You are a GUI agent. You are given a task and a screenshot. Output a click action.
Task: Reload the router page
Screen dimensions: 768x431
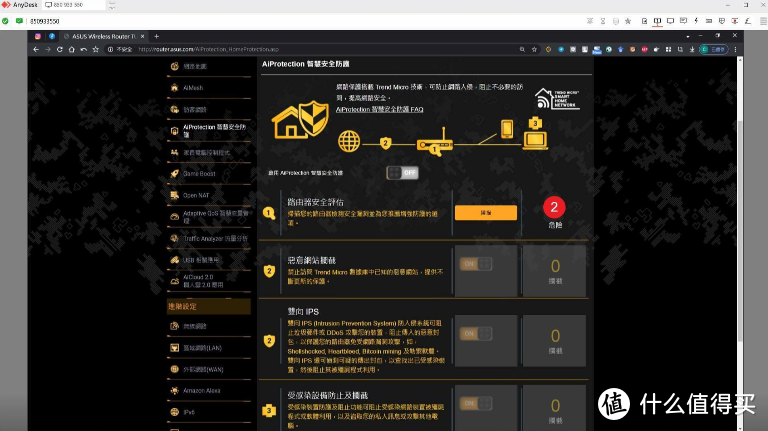coord(60,49)
